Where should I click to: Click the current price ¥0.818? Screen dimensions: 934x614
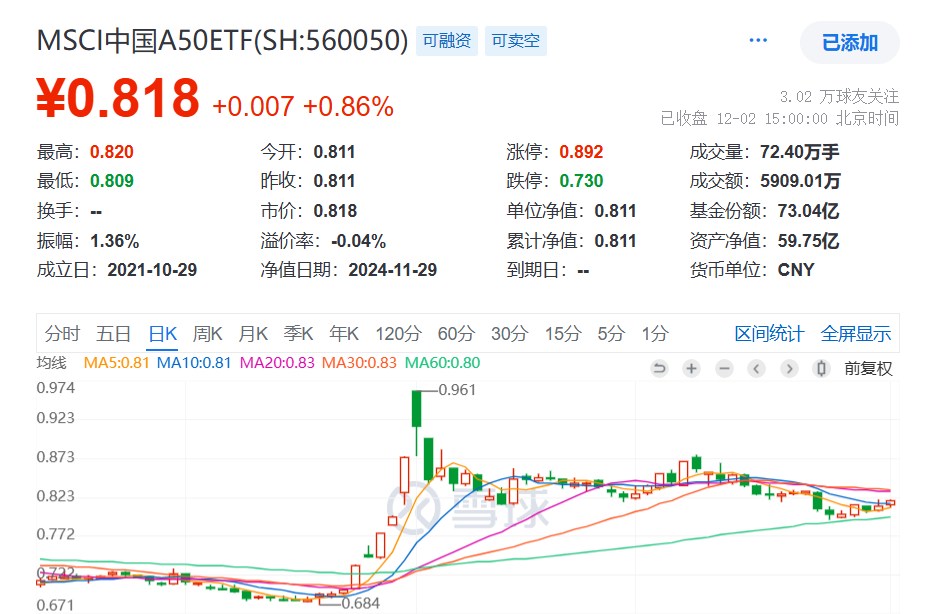pyautogui.click(x=118, y=98)
